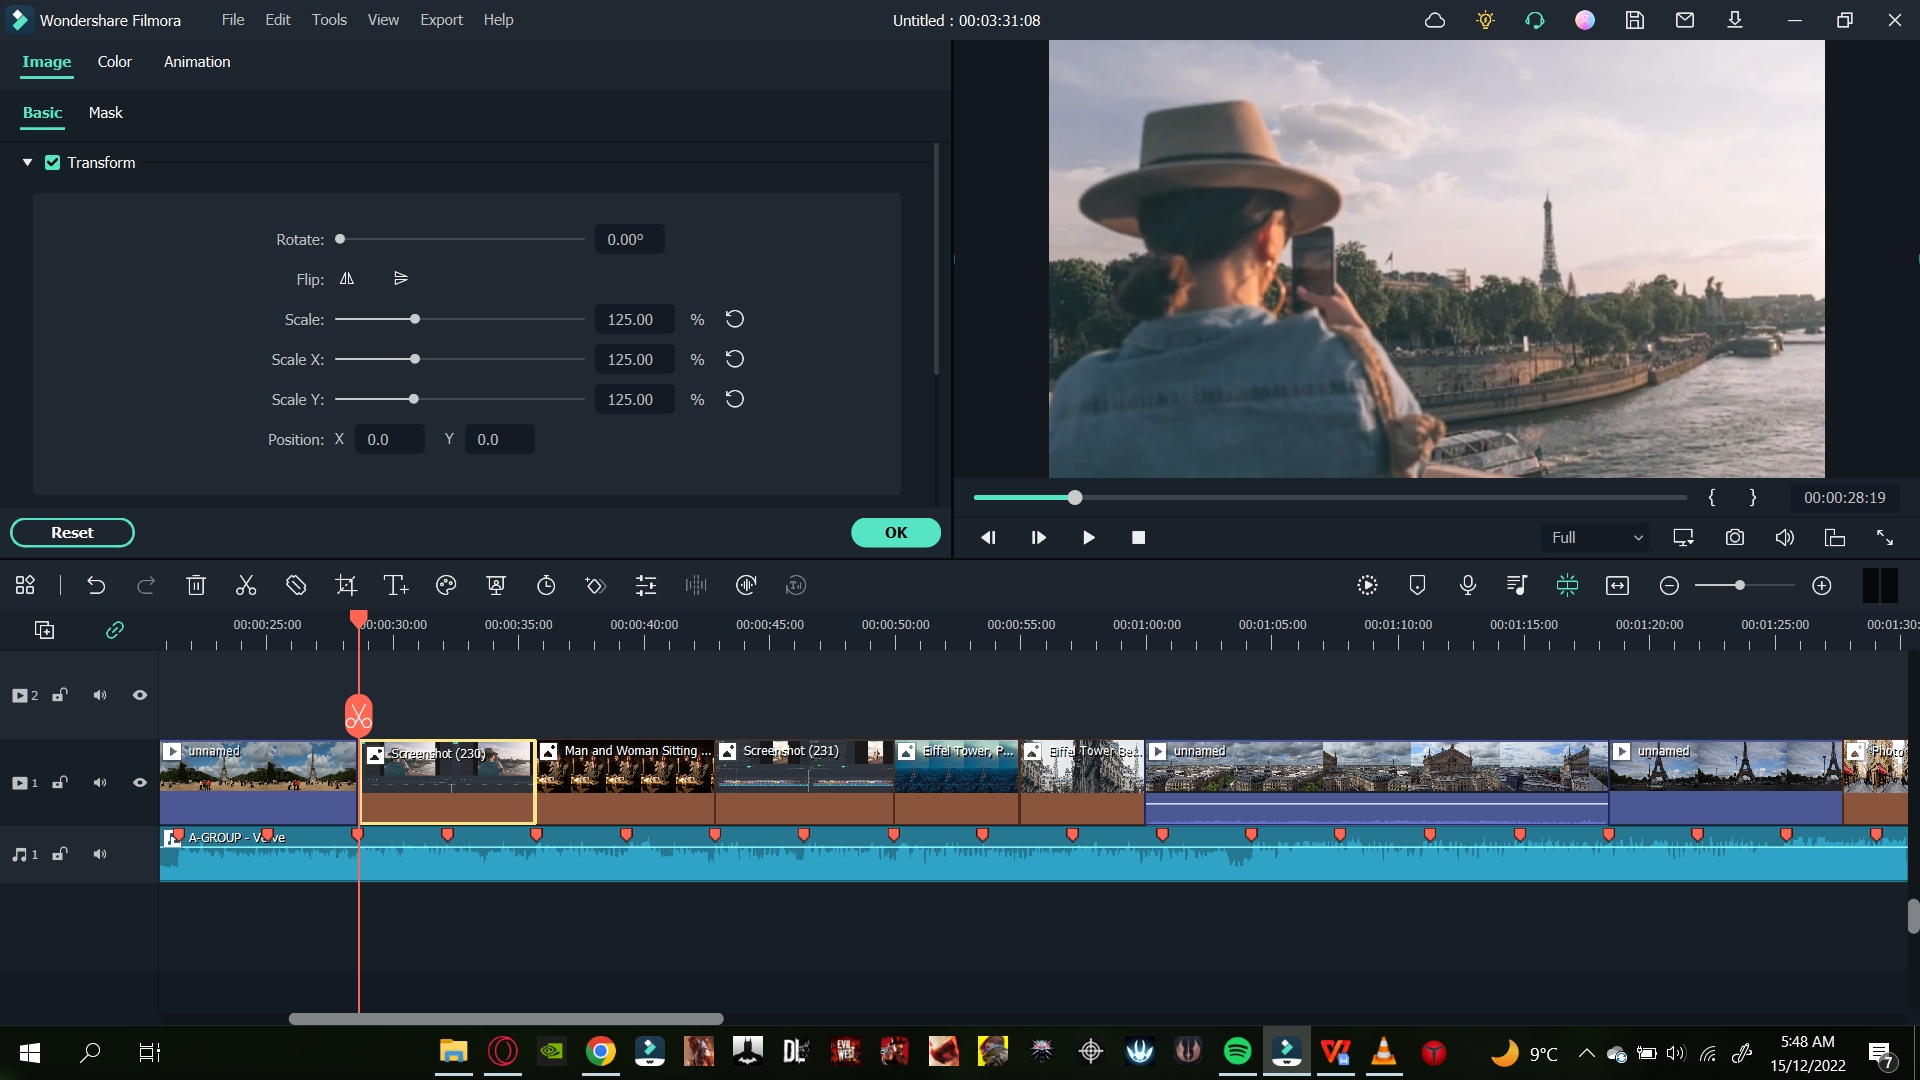Click the OK button to confirm

click(897, 531)
